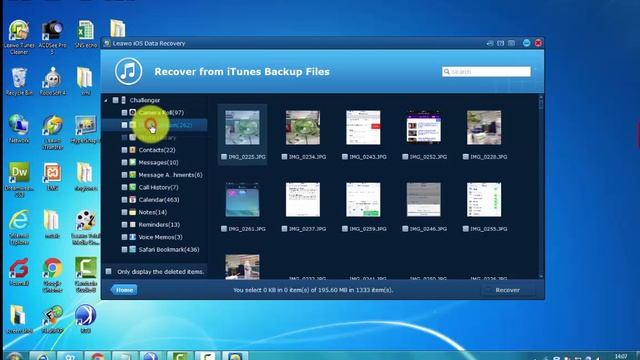Open FlashFXP desktop shortcut
Image resolution: width=640 pixels, height=360 pixels.
click(x=52, y=319)
